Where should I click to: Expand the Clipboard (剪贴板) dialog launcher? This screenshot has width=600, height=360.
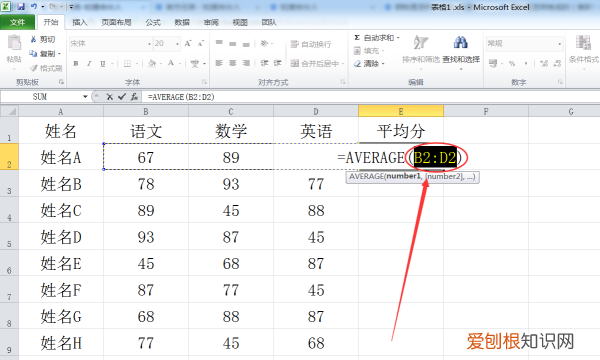(61, 82)
